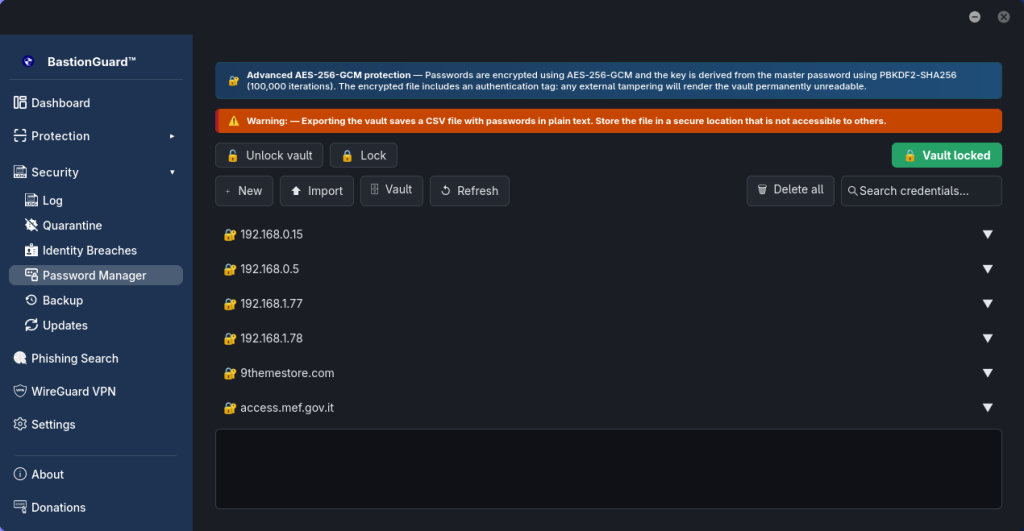The height and width of the screenshot is (531, 1024).
Task: Click the Phishing Search icon
Action: pos(20,358)
